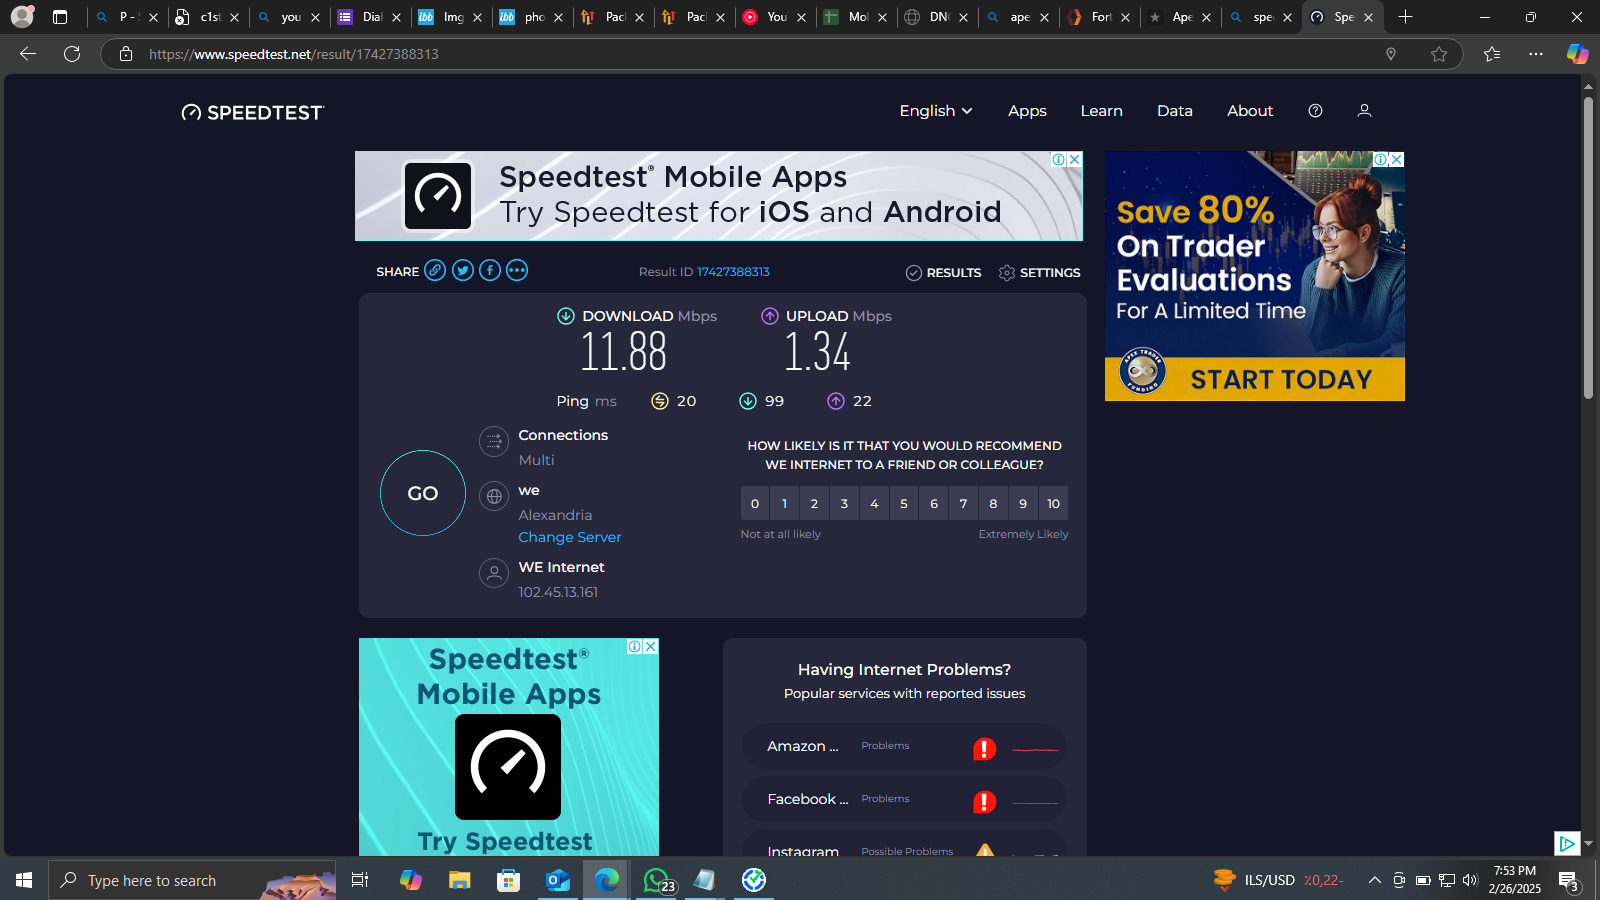Choose rating 5 on recommendation scale
The height and width of the screenshot is (900, 1600).
pos(904,504)
